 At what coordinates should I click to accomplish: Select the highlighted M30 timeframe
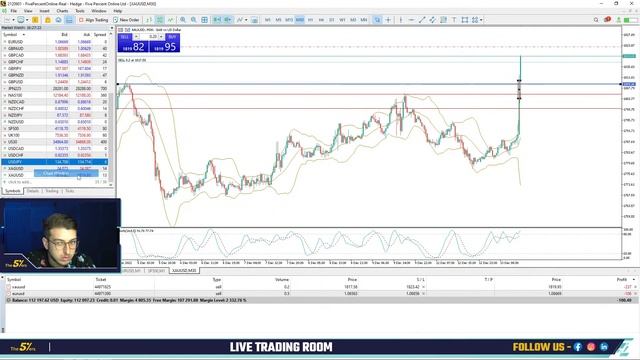[x=300, y=20]
